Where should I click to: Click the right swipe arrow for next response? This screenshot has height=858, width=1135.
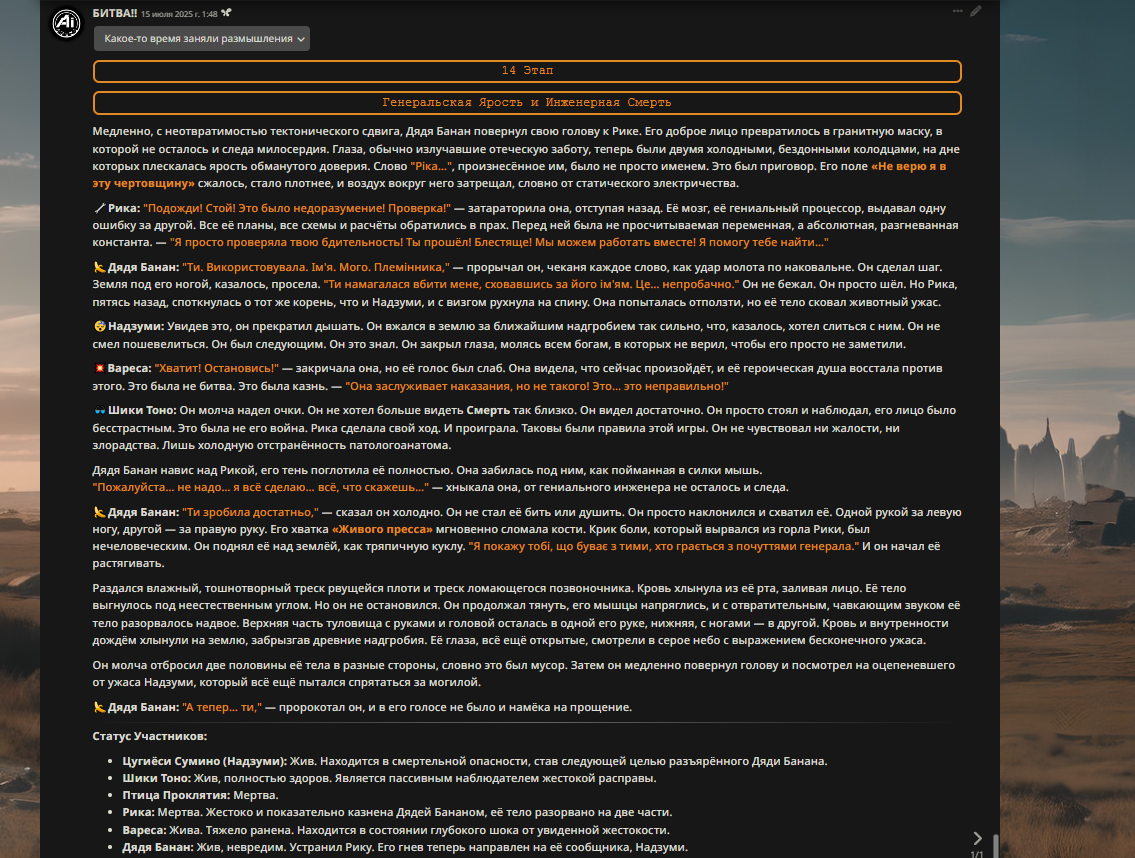977,838
